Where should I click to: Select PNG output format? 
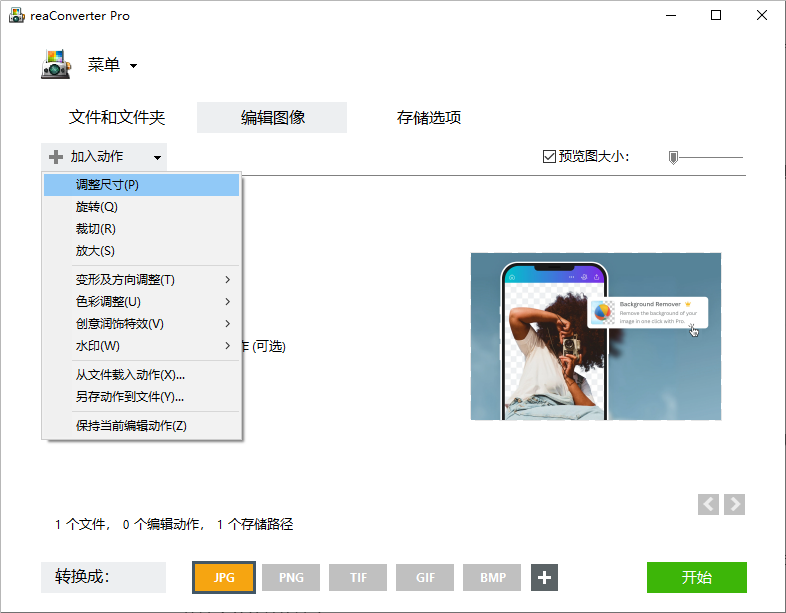pyautogui.click(x=291, y=577)
